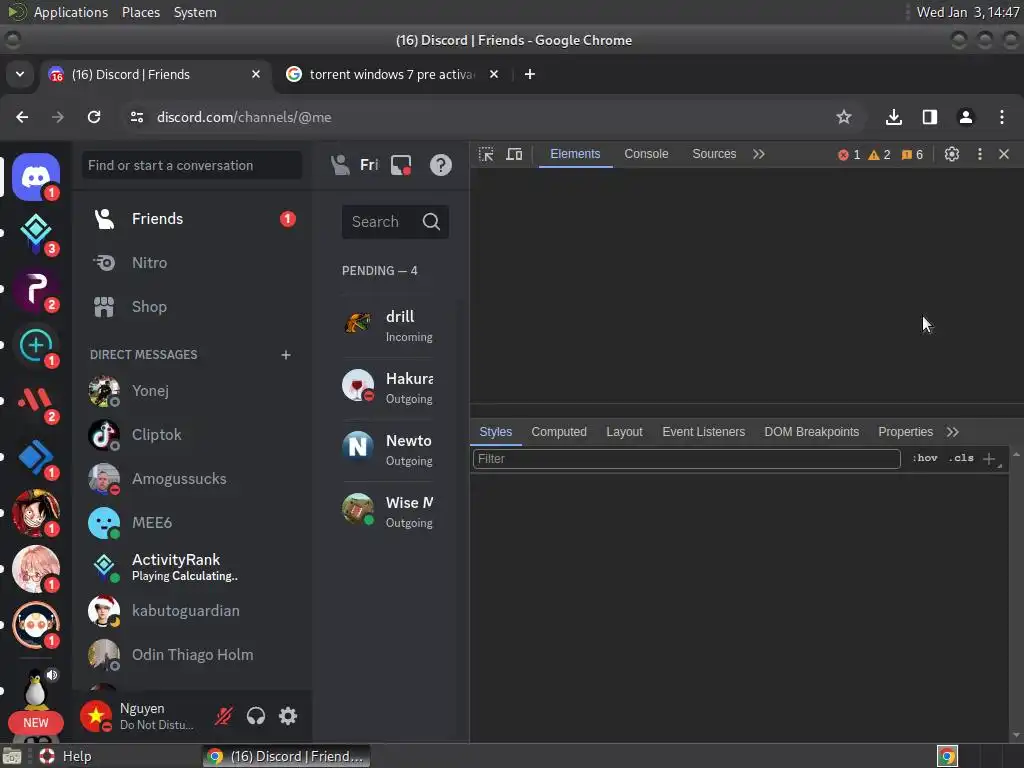Toggle DevTools device toolbar

515,154
